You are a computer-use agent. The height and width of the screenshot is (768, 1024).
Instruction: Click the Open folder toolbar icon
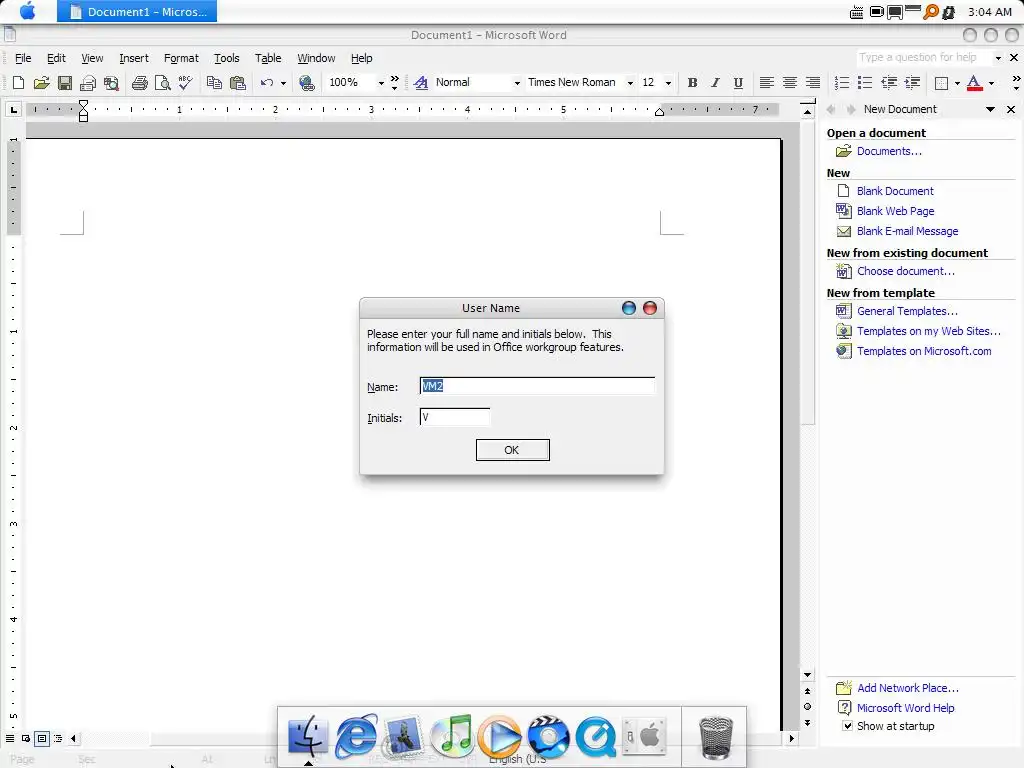pos(41,83)
